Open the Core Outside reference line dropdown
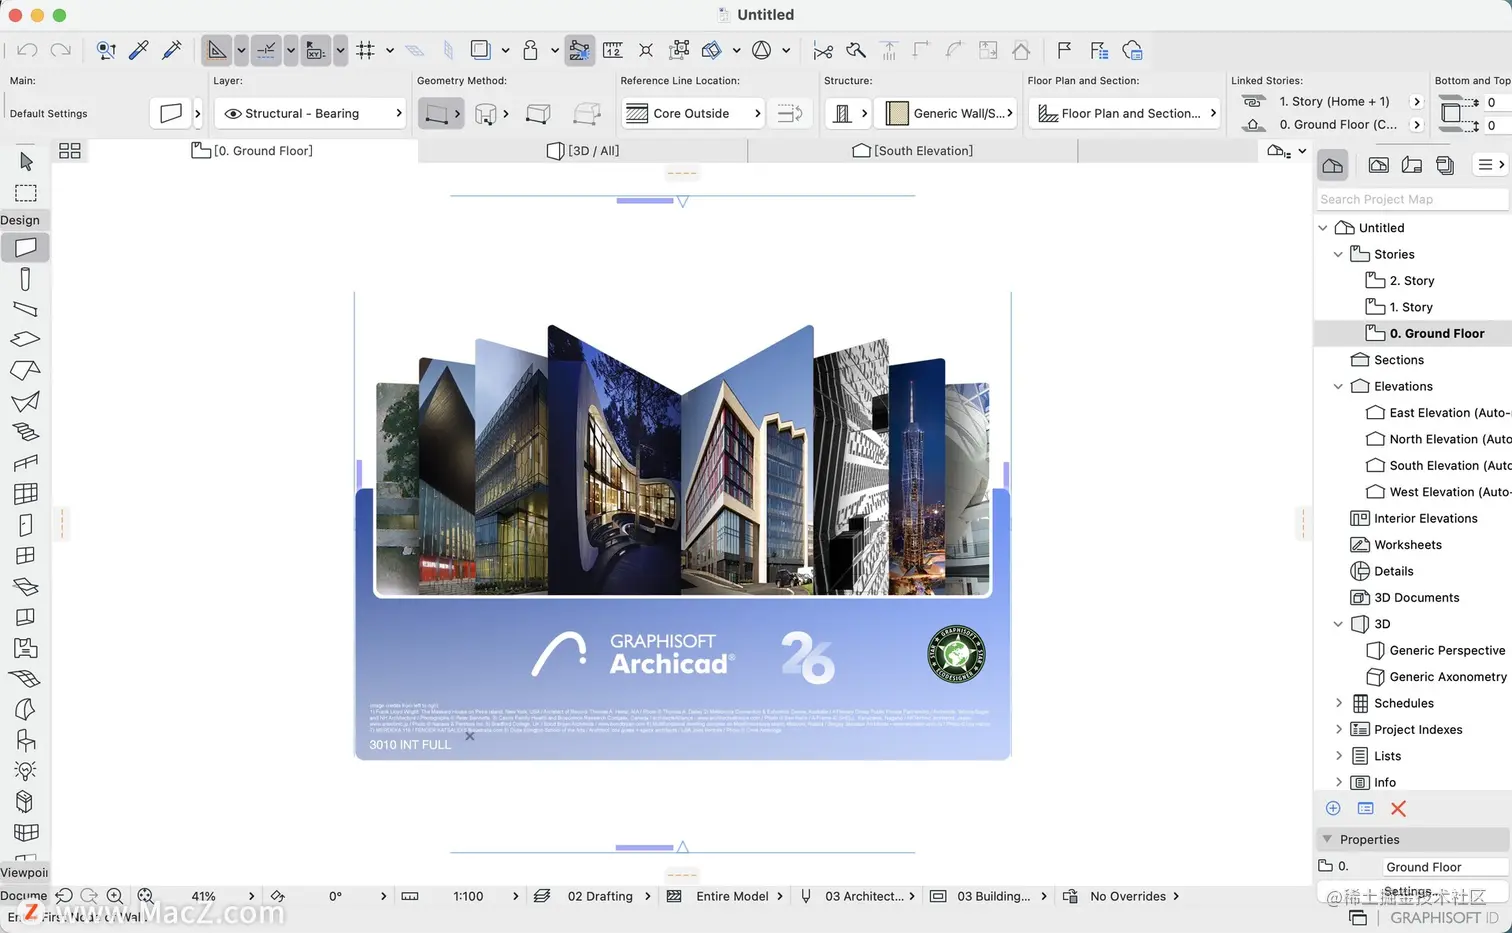This screenshot has height=933, width=1512. point(692,113)
